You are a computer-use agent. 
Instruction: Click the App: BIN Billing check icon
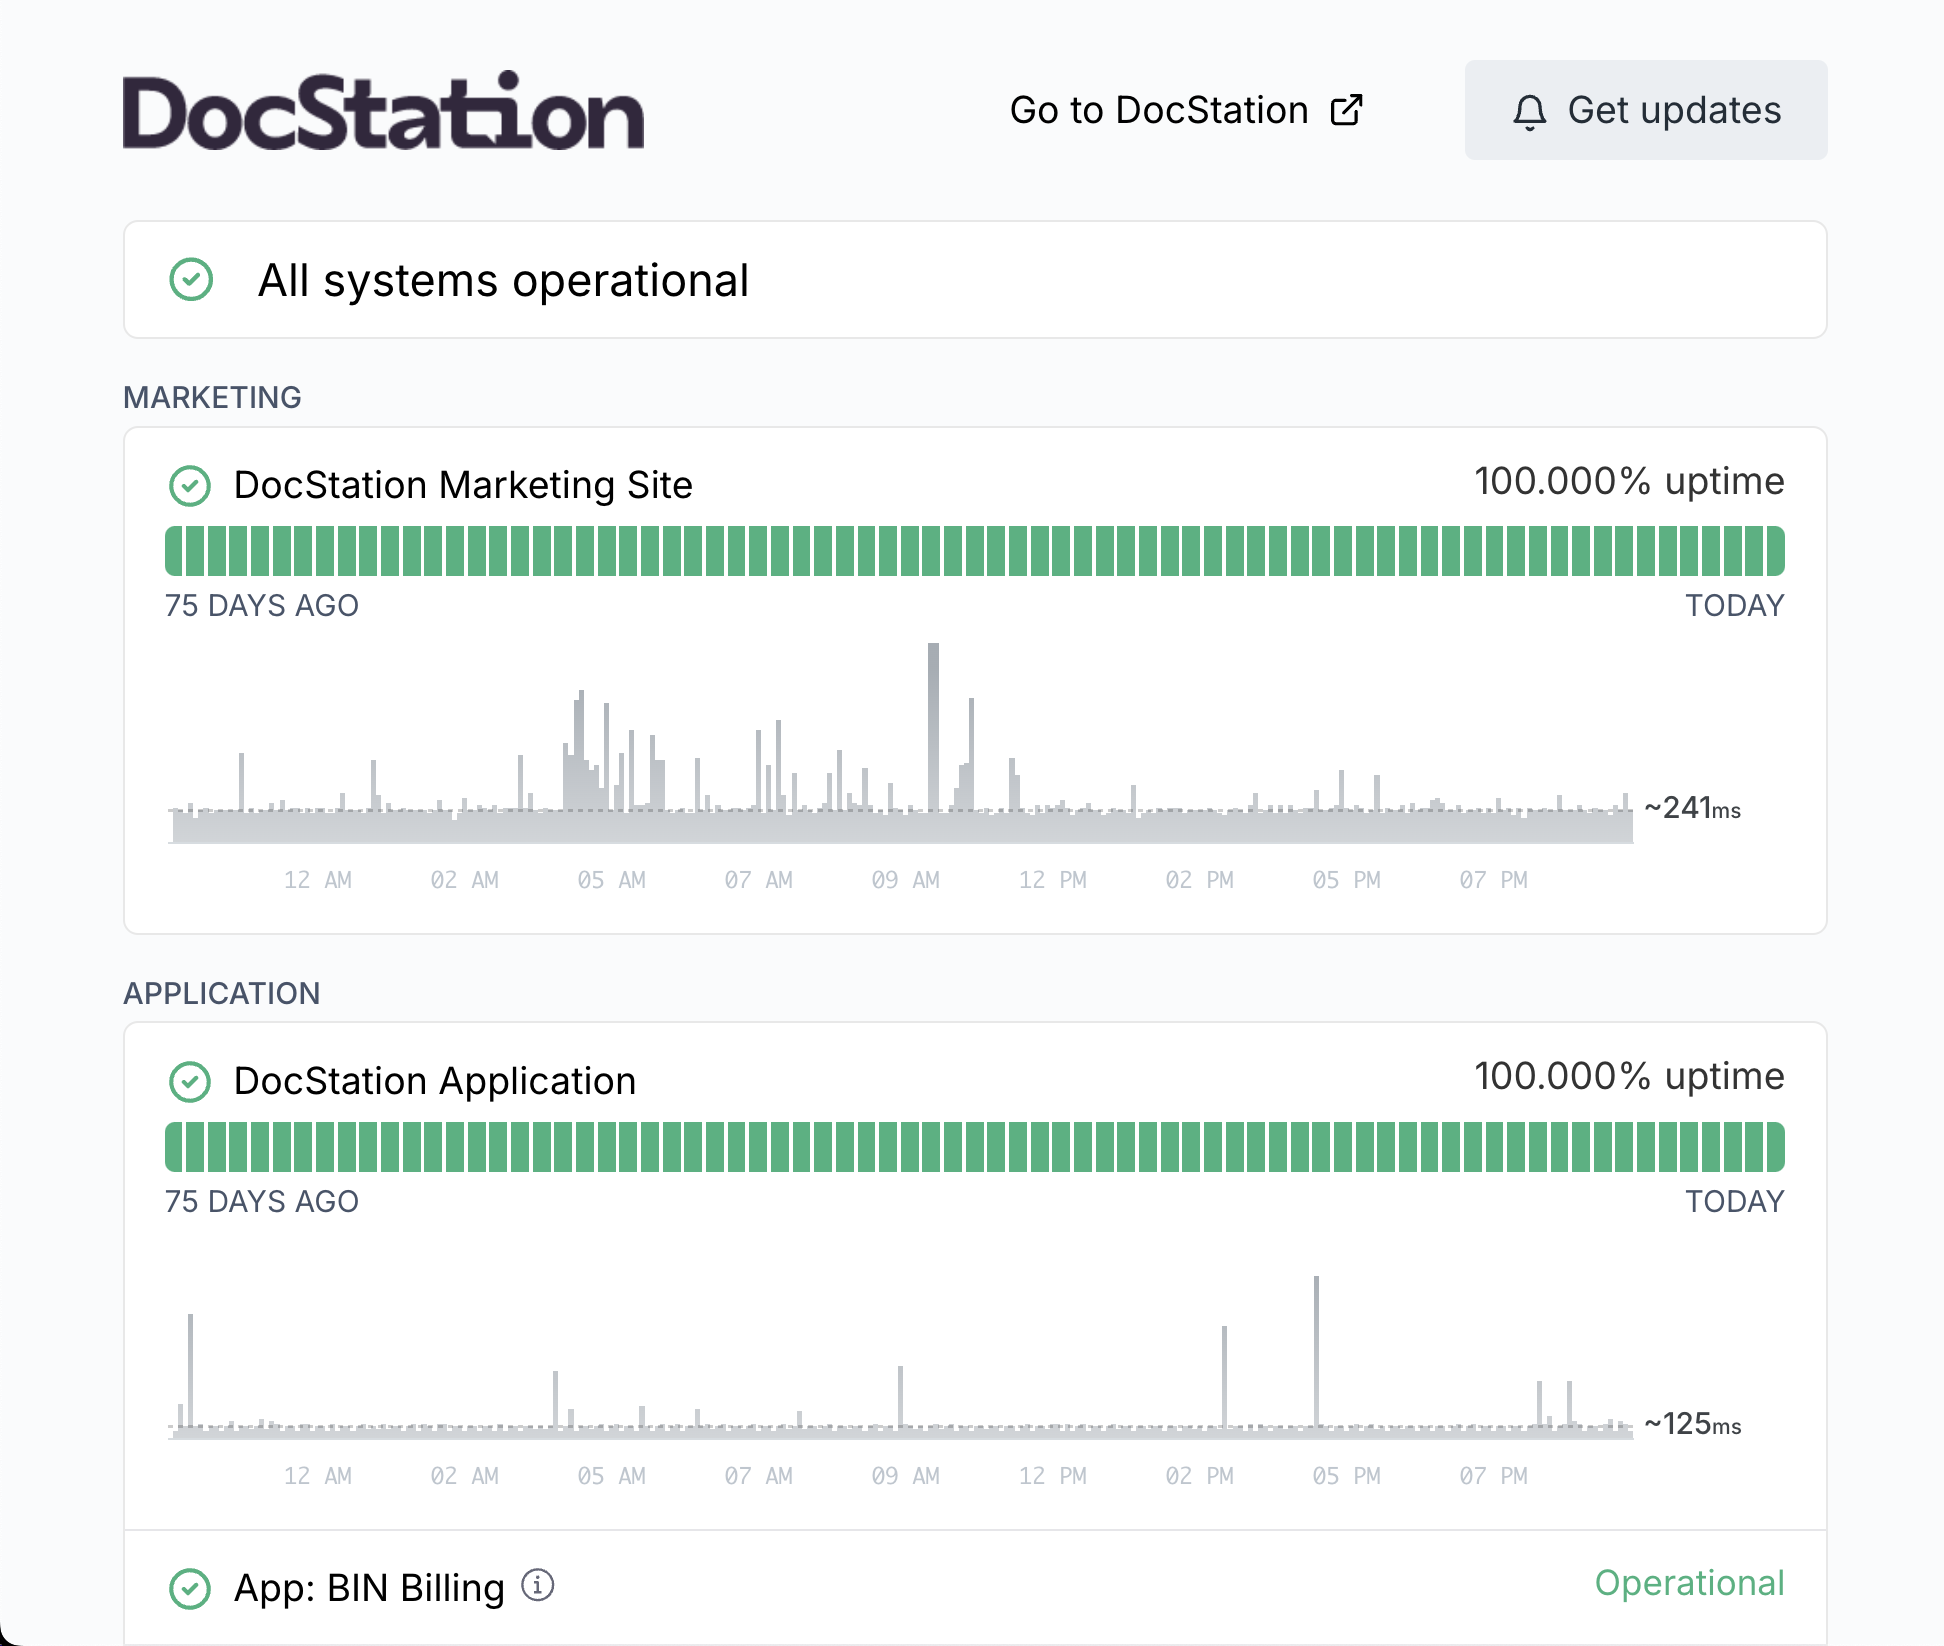tap(190, 1589)
